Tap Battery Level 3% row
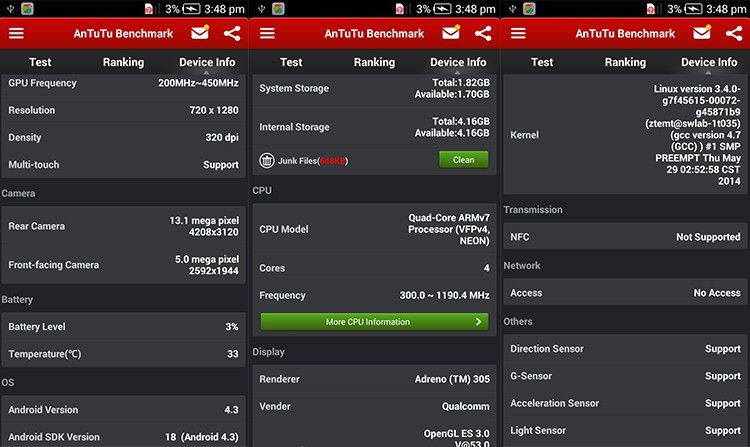 pyautogui.click(x=123, y=327)
